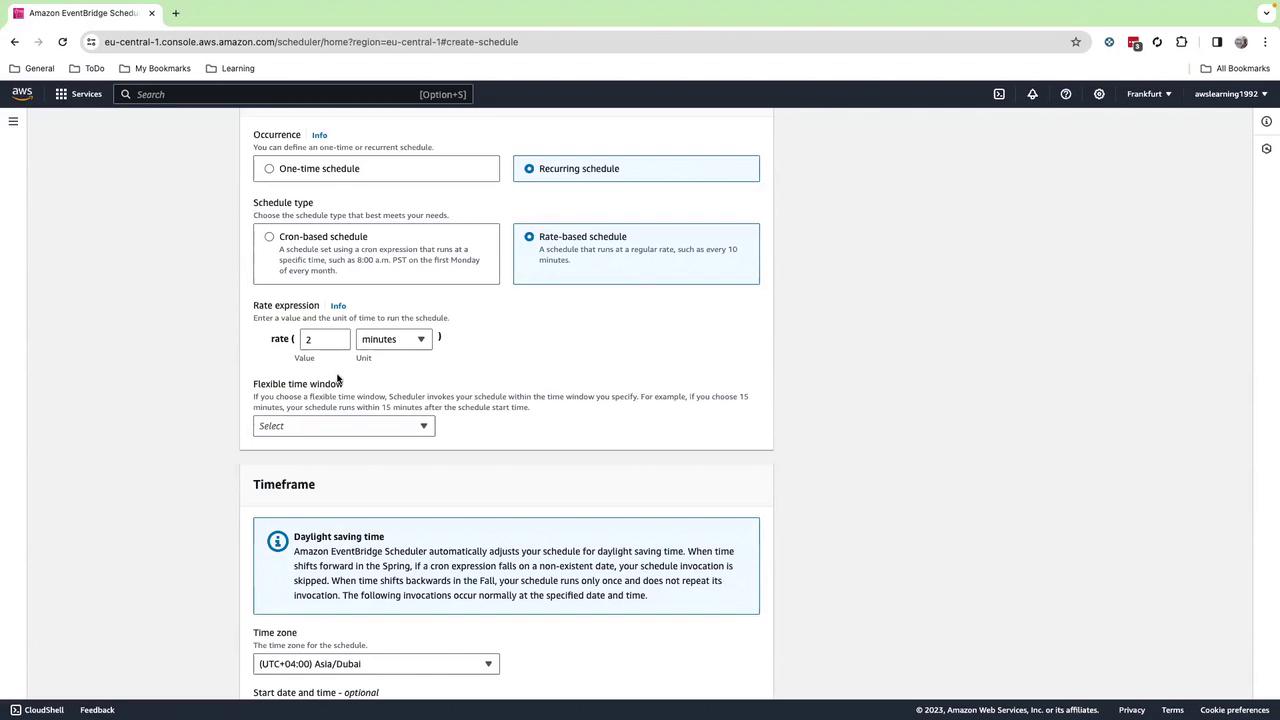Open the hexagon panel icon below info
The width and height of the screenshot is (1280, 720).
coord(1266,149)
